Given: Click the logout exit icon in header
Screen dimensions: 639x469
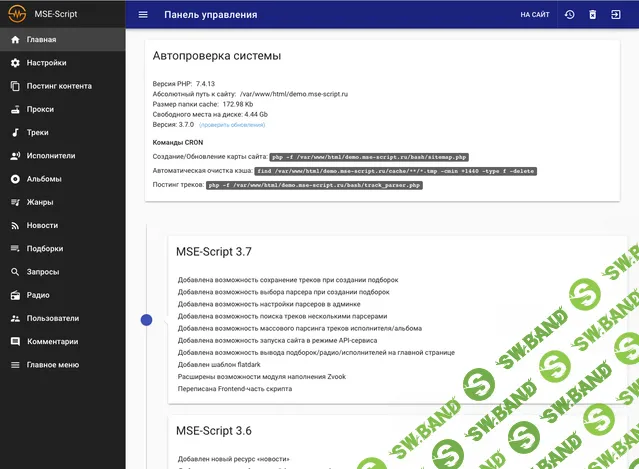Looking at the screenshot, I should (615, 15).
